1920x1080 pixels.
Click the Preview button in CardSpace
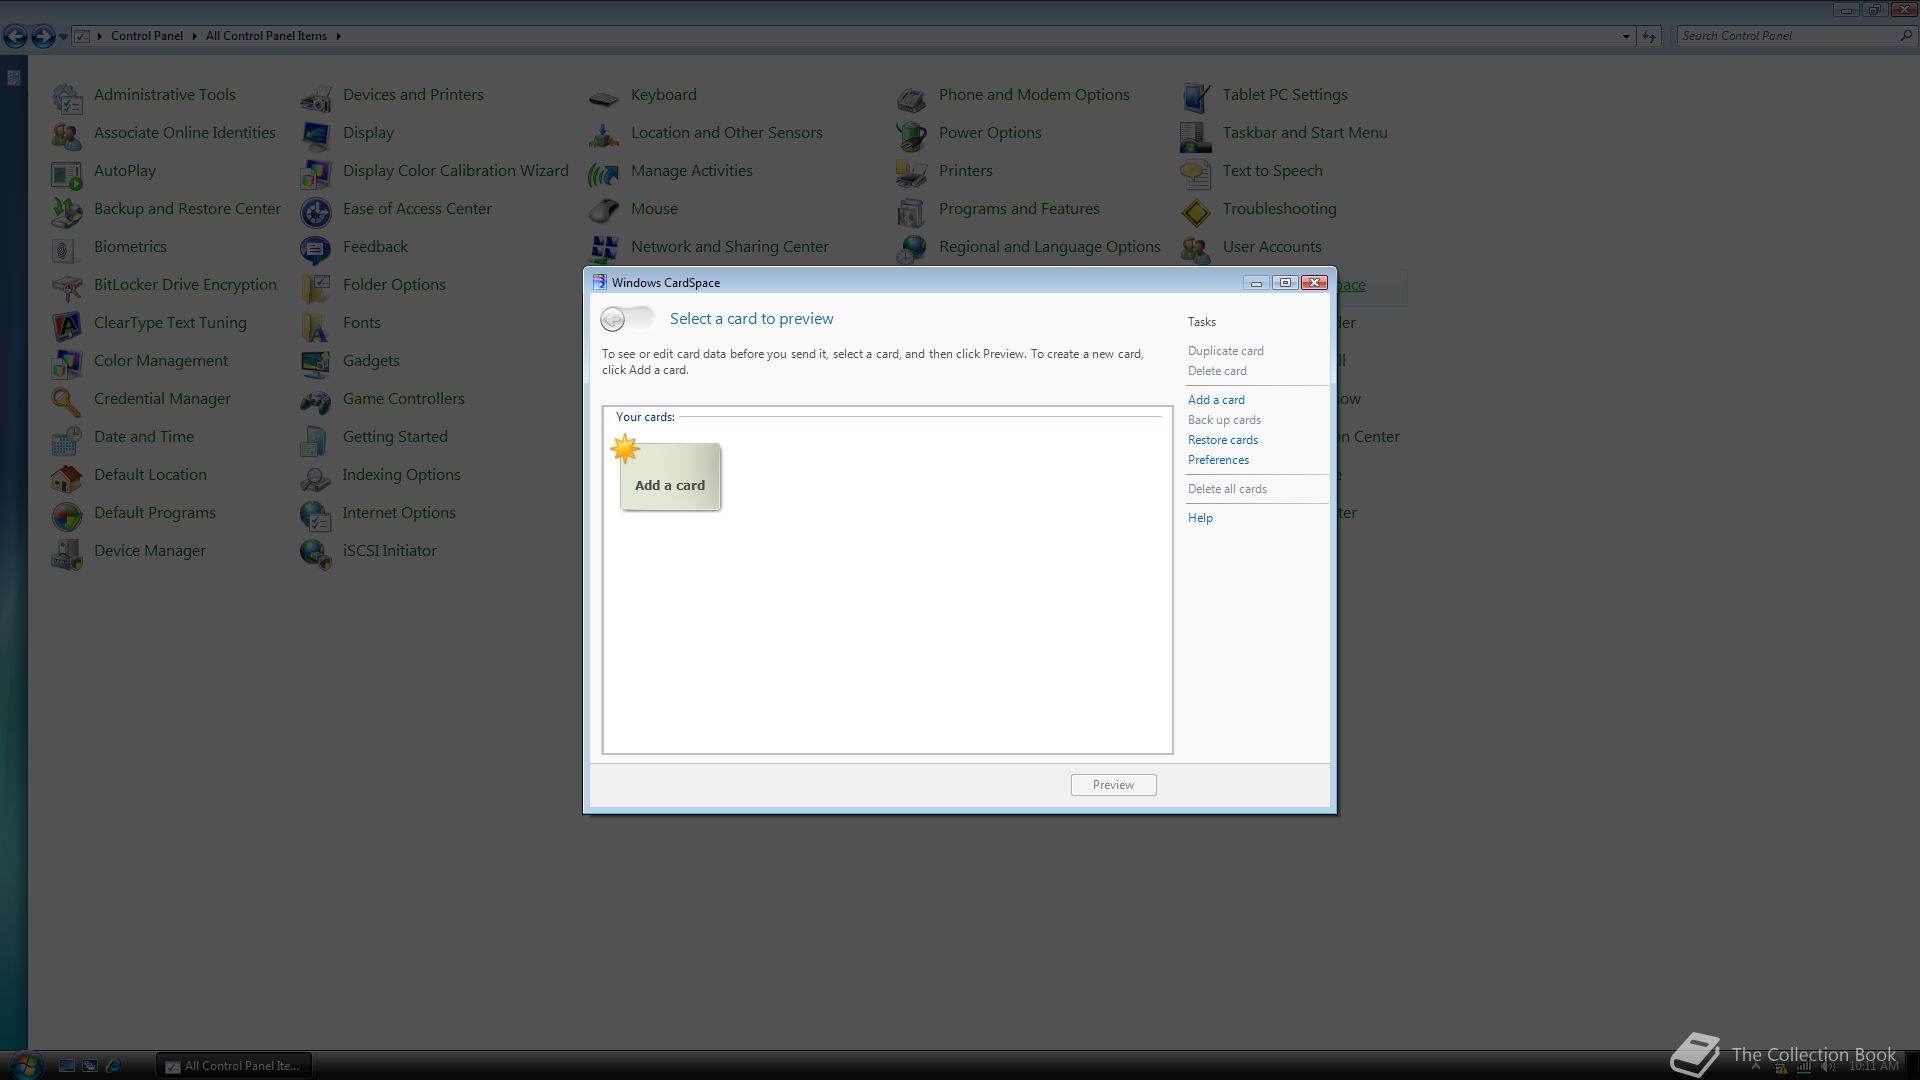click(1113, 785)
